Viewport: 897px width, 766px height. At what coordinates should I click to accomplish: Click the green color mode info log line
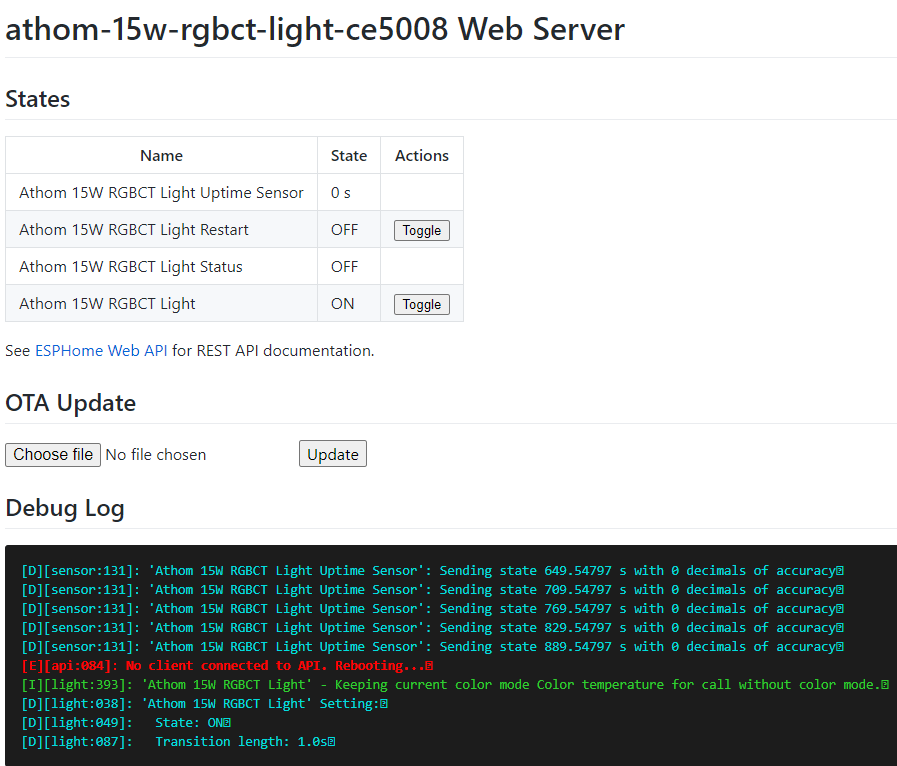point(455,685)
